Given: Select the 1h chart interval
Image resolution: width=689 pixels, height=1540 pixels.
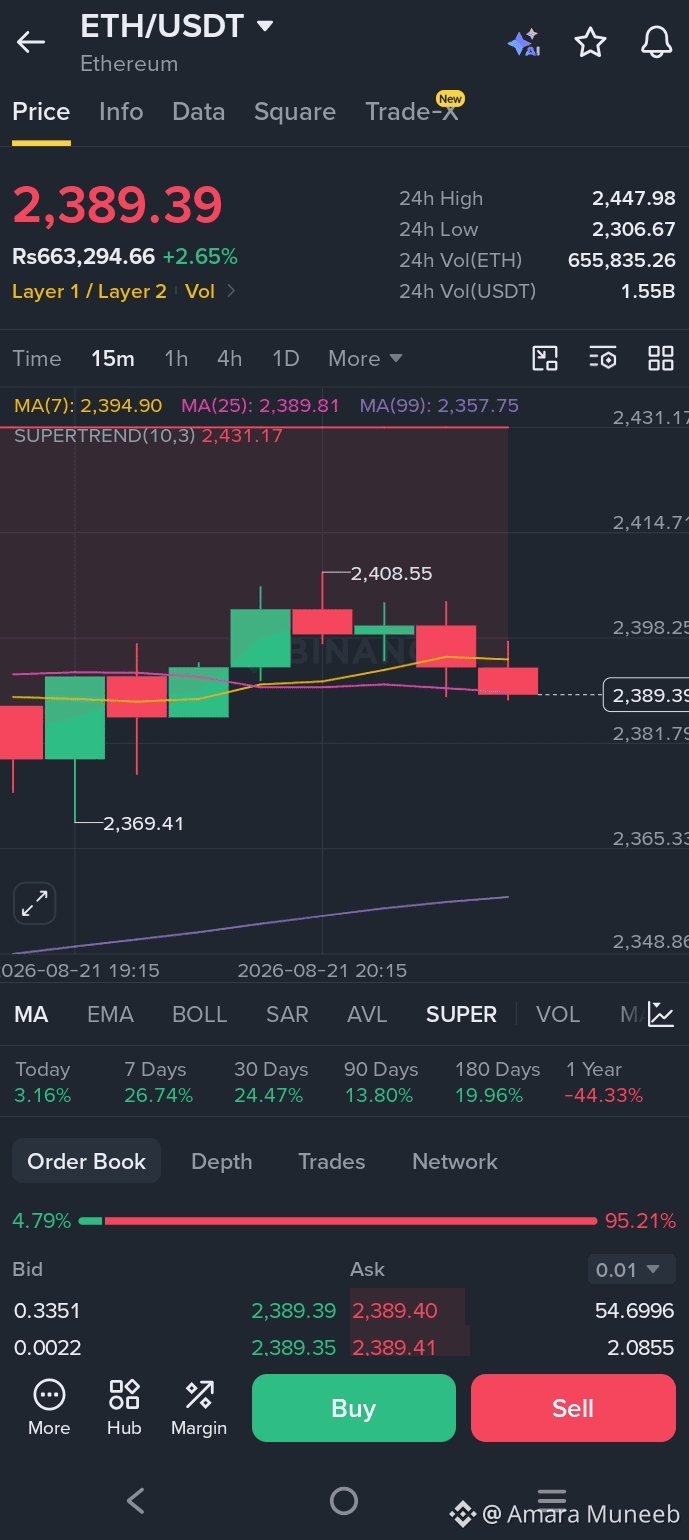Looking at the screenshot, I should pos(176,358).
